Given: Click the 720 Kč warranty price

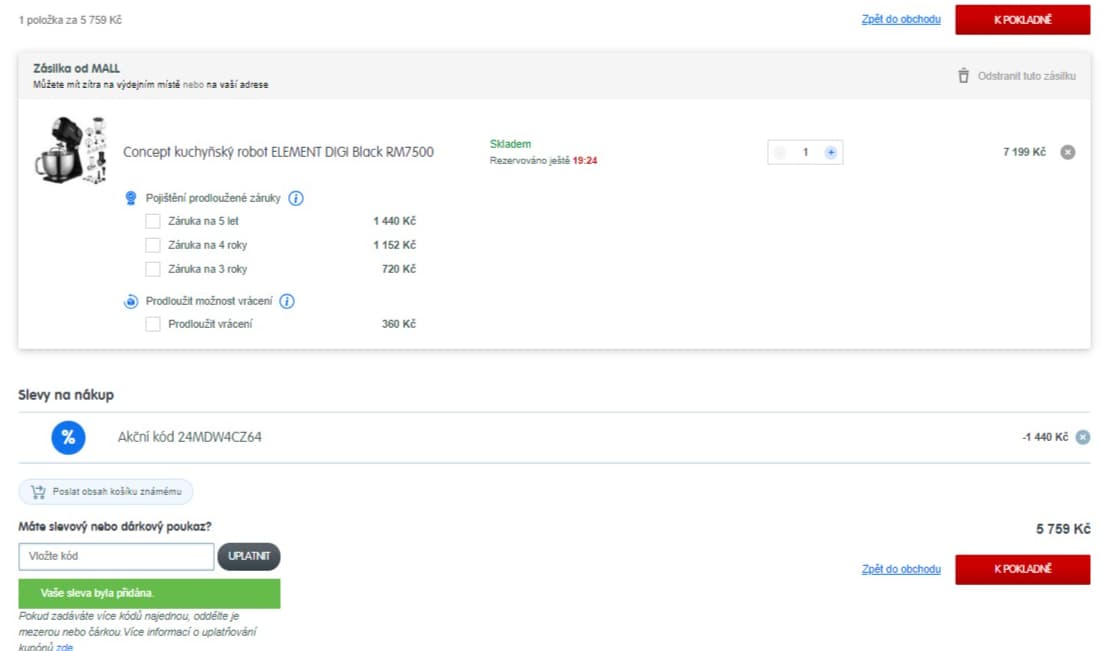Looking at the screenshot, I should (x=398, y=269).
